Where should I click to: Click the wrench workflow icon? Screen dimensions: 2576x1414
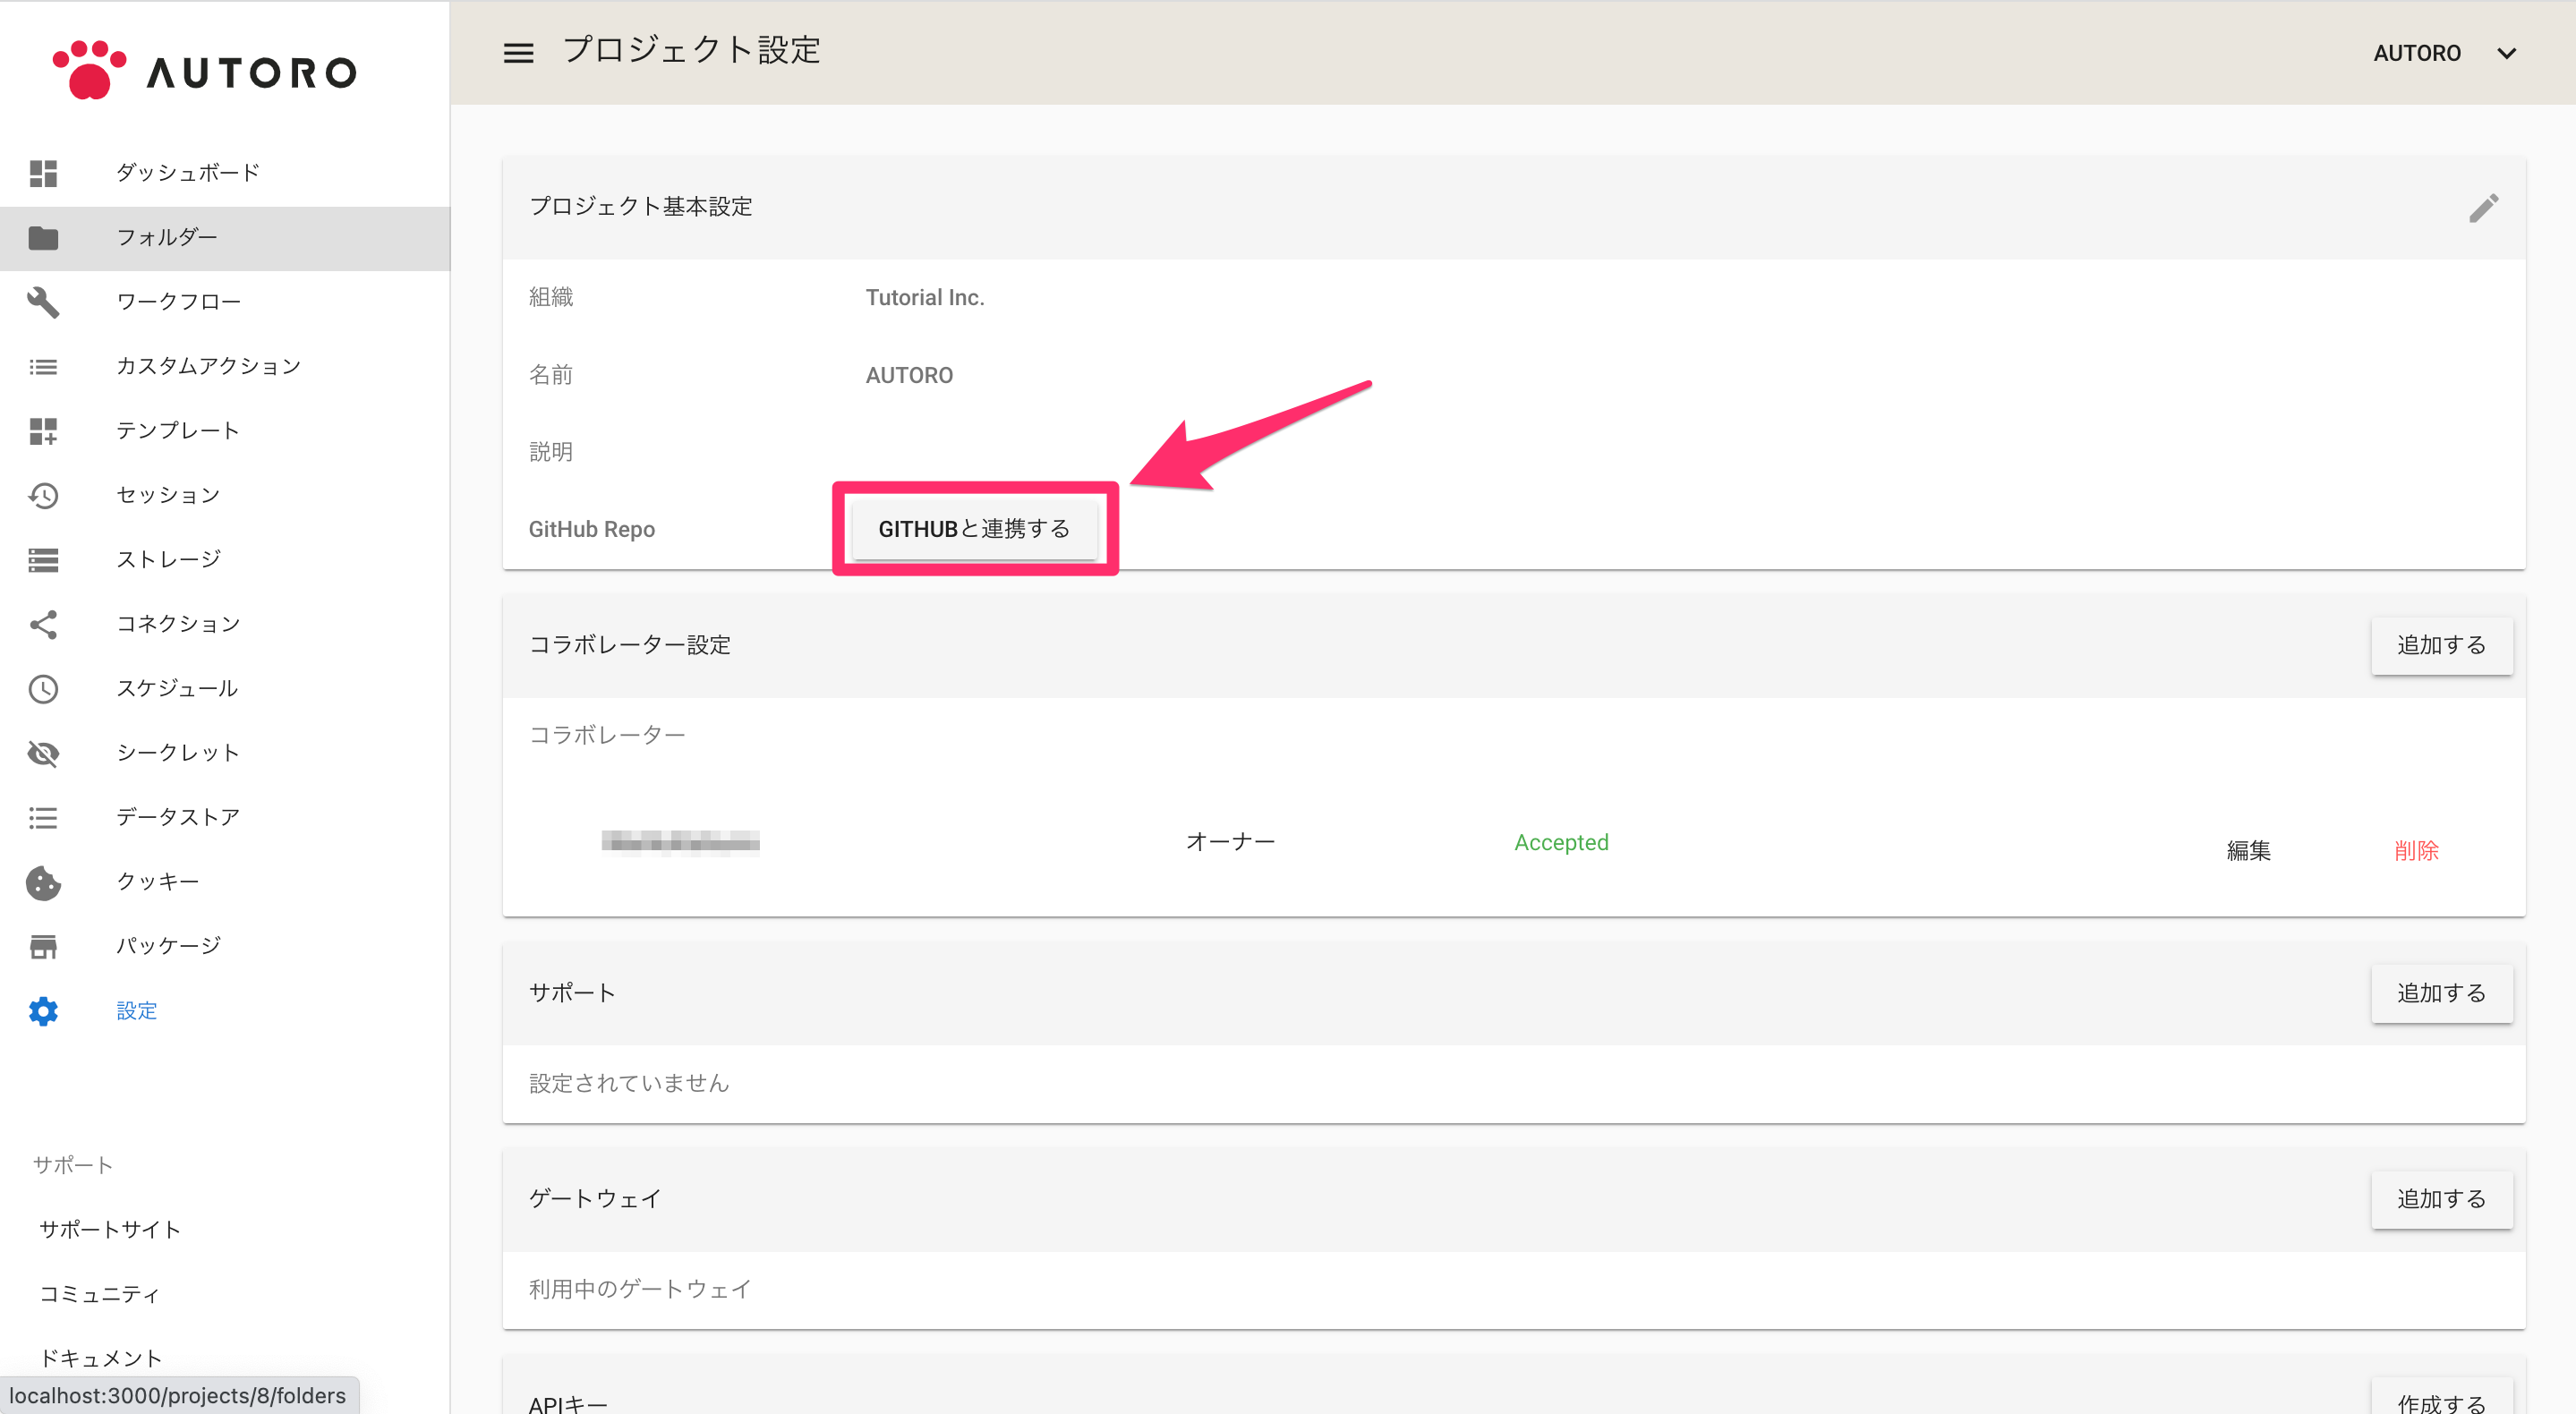point(43,302)
